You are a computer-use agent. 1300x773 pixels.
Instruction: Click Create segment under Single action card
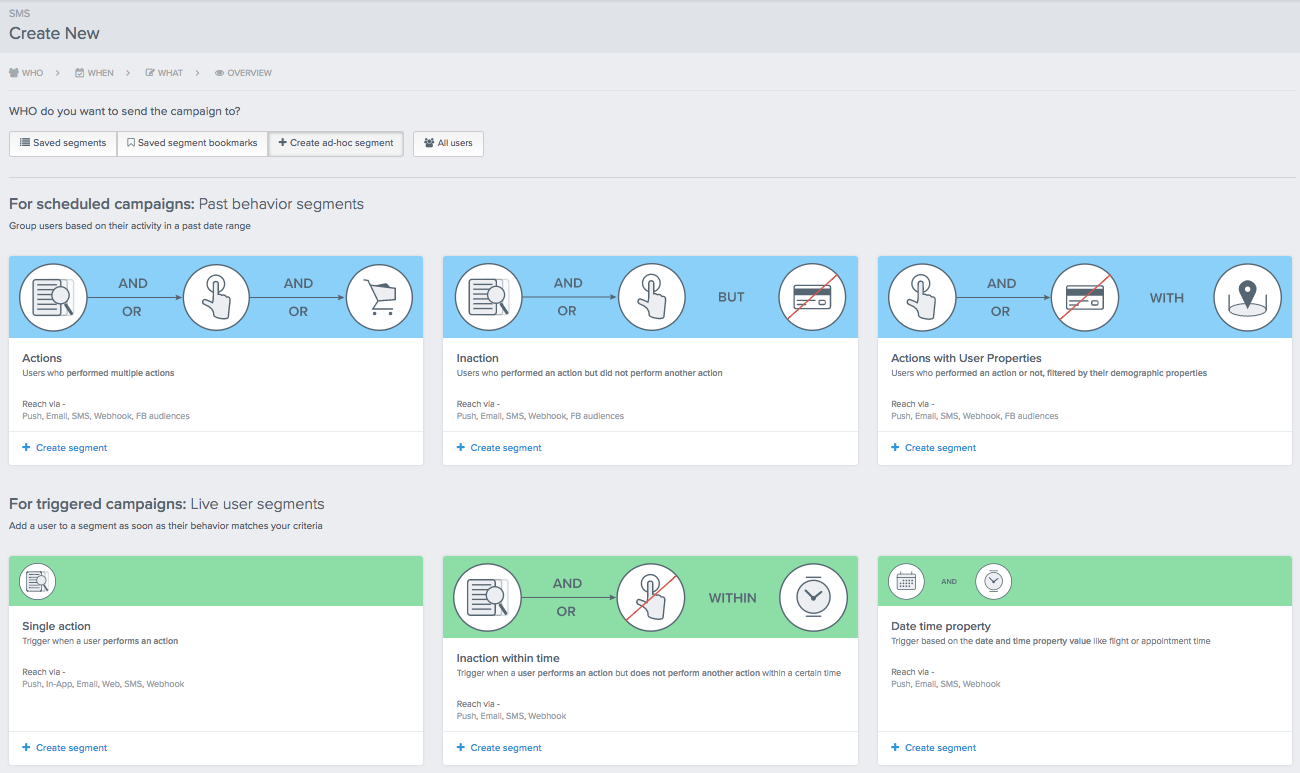point(64,747)
